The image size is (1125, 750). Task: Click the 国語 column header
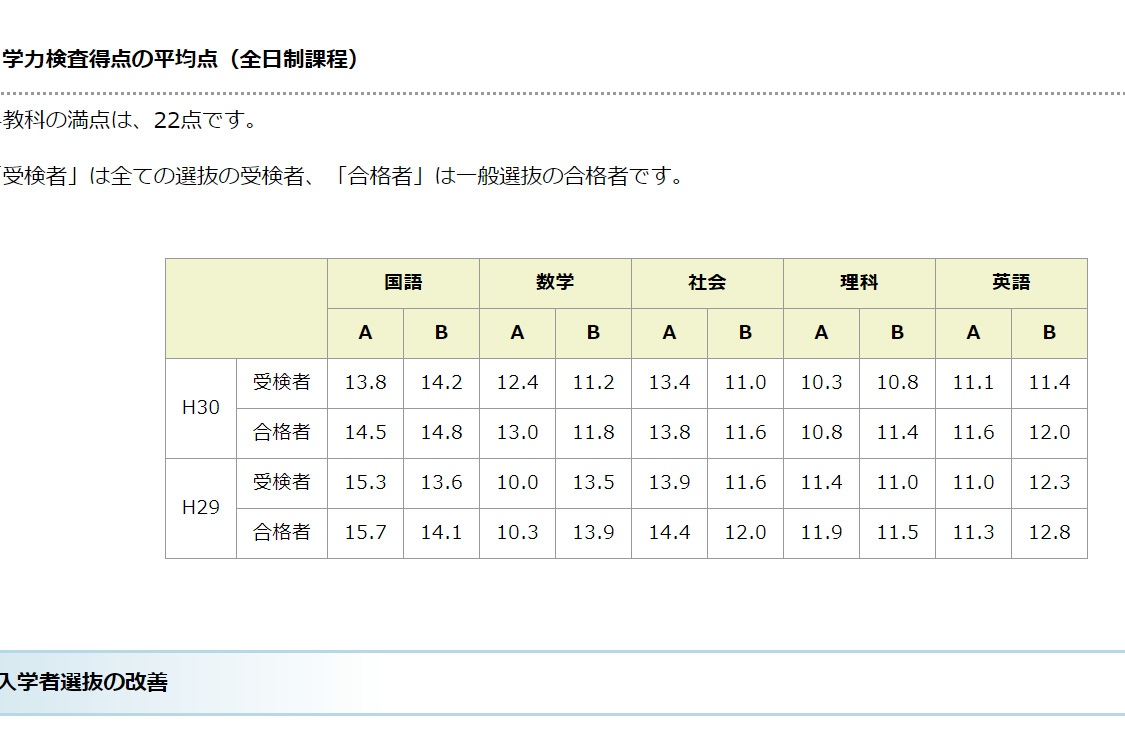coord(403,283)
